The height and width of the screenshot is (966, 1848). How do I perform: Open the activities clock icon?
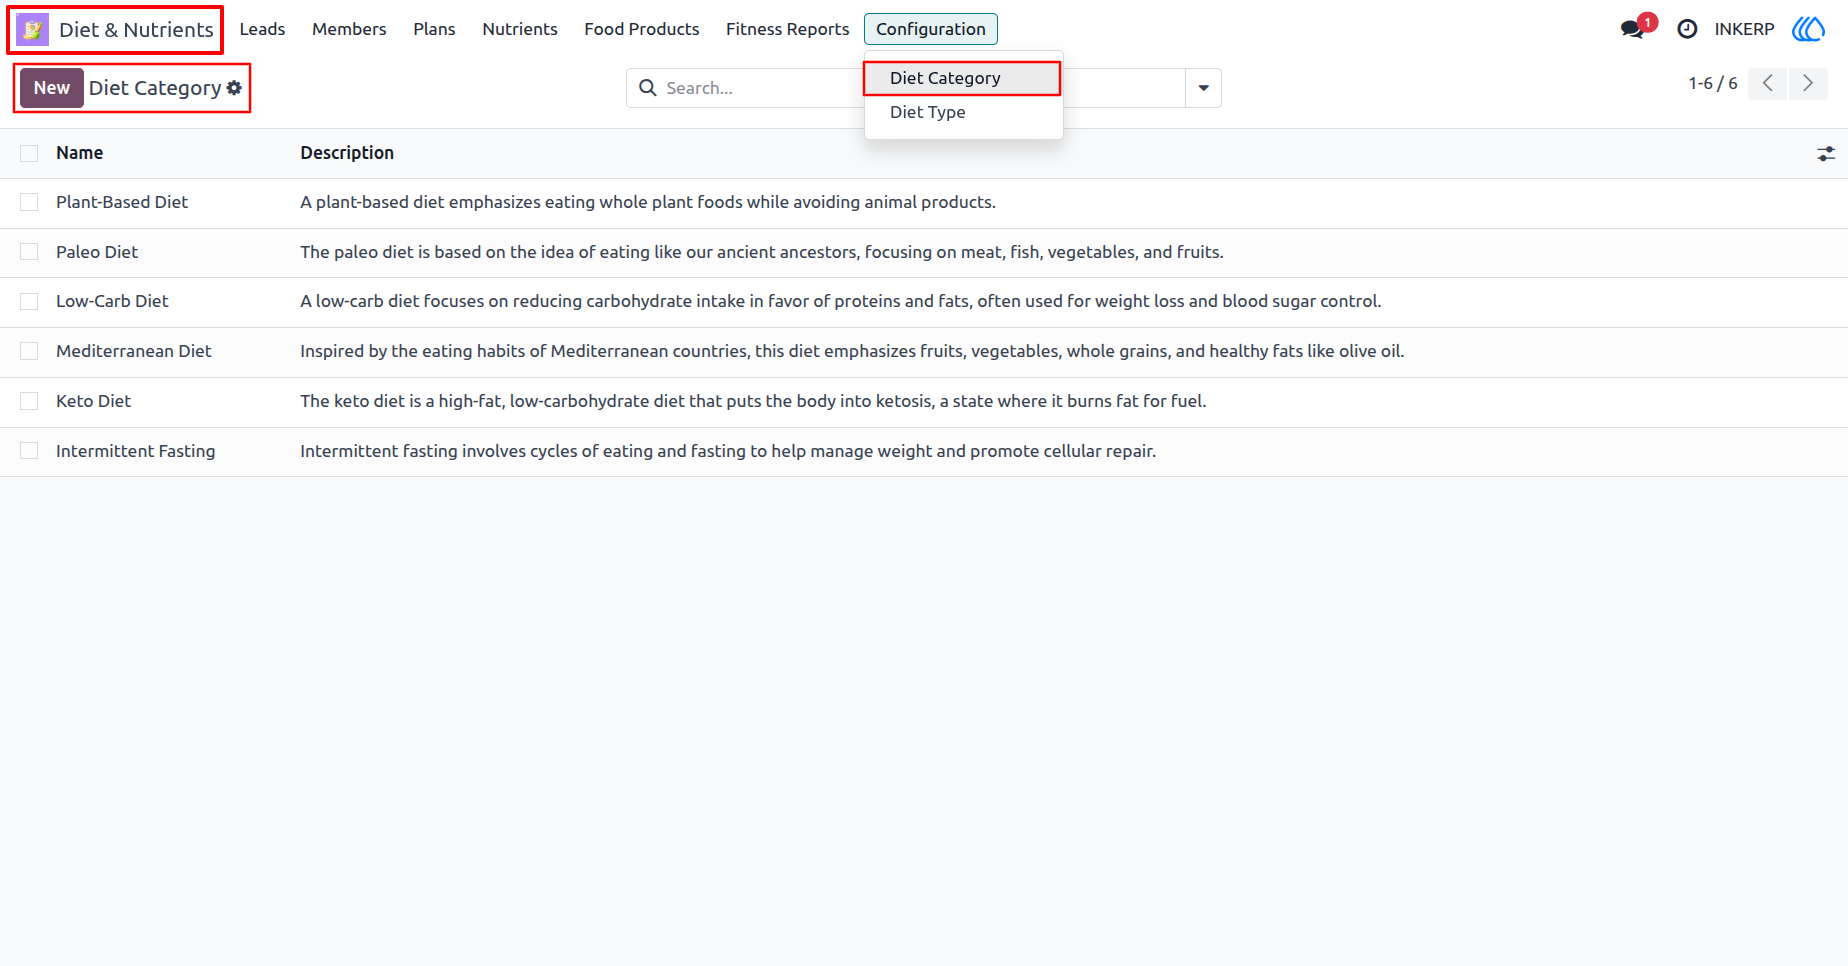pyautogui.click(x=1687, y=29)
